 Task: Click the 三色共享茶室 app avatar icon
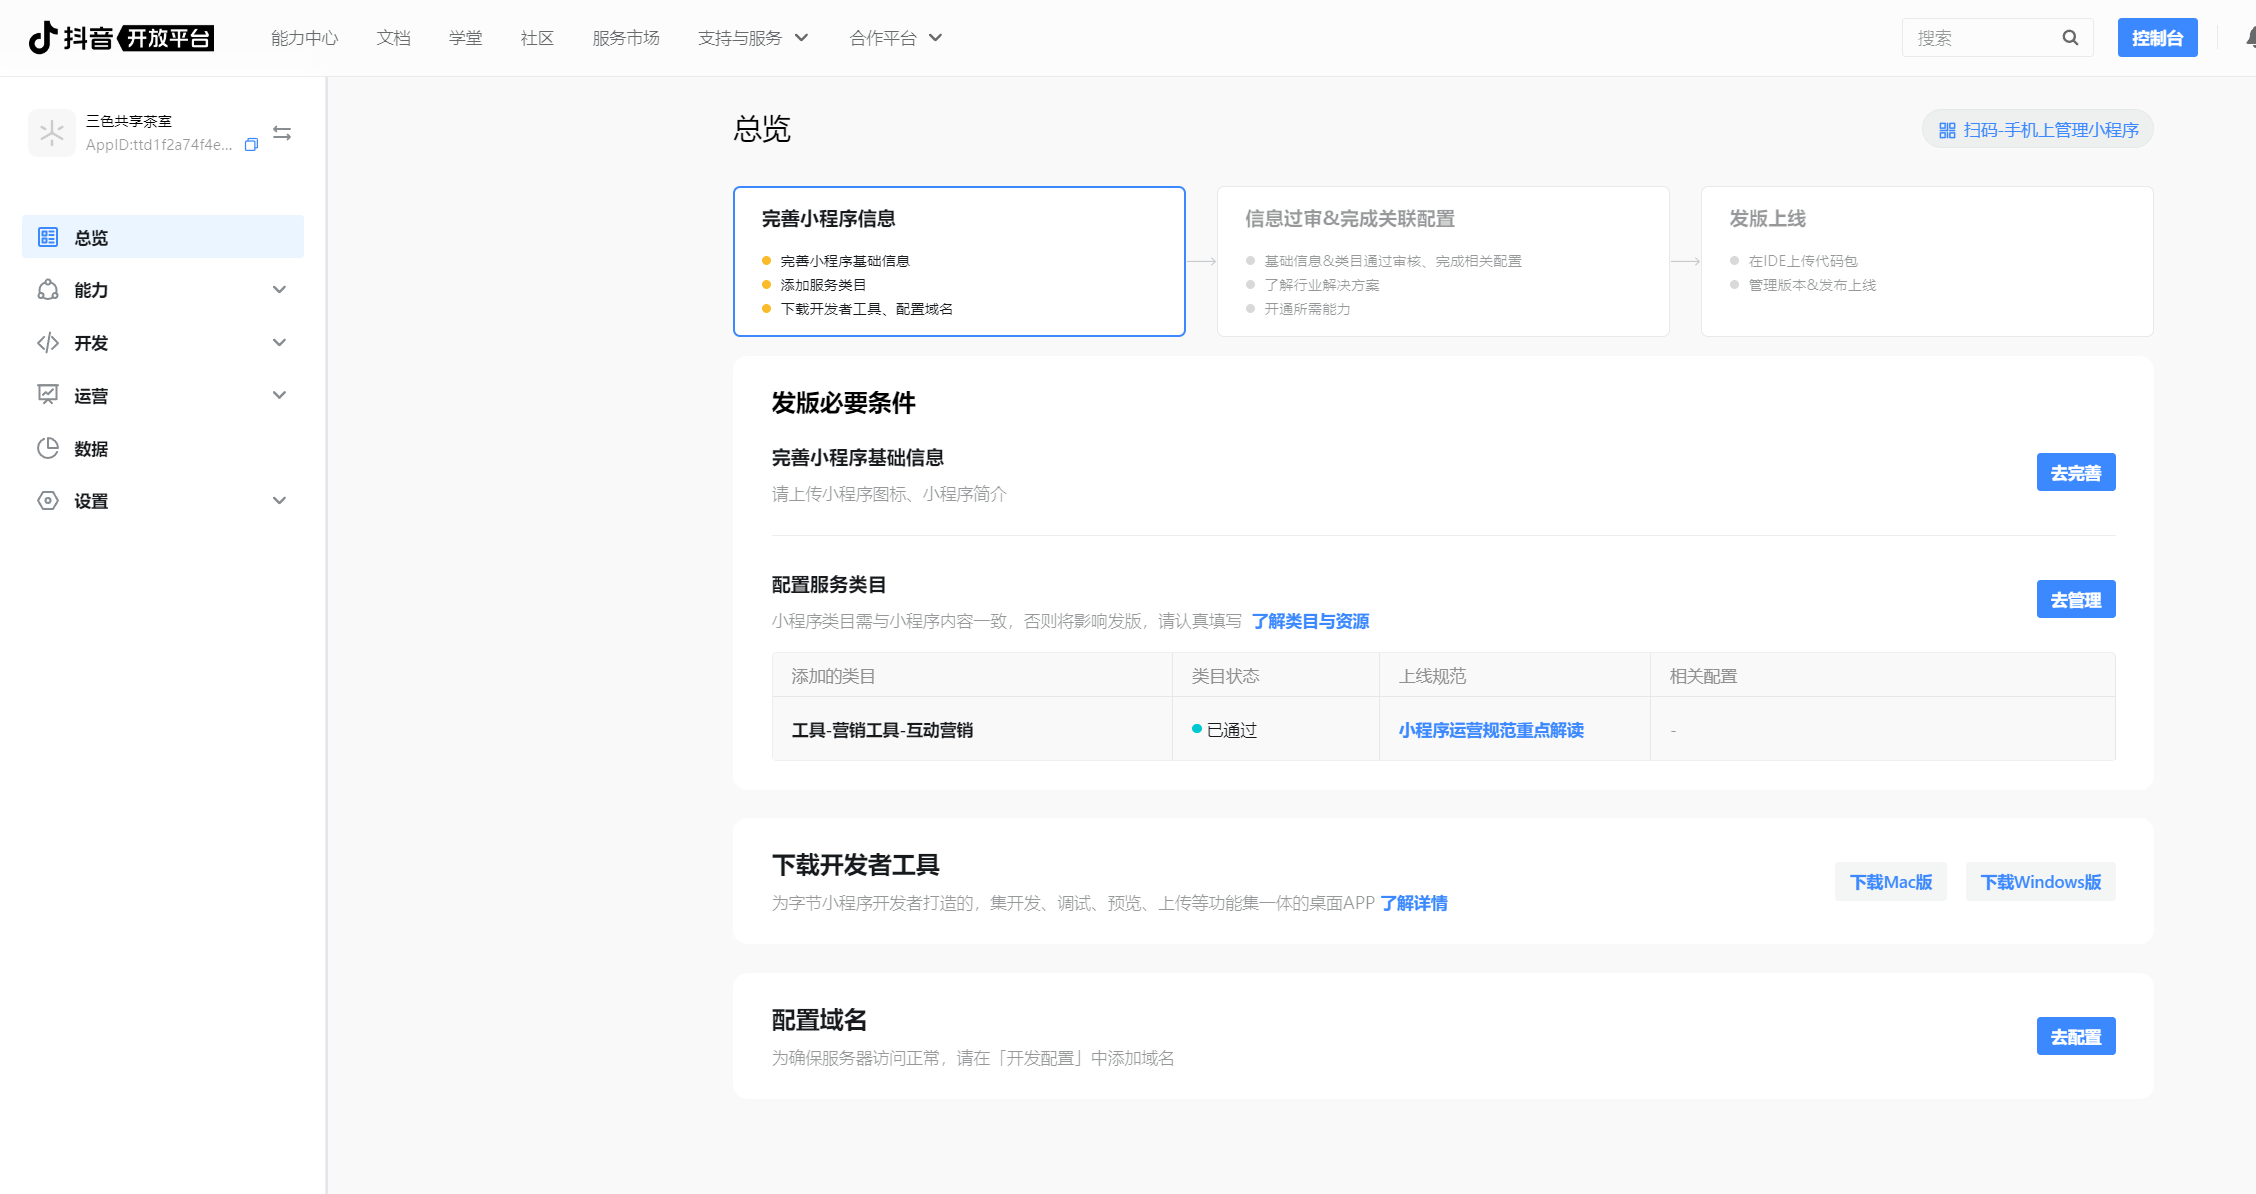pyautogui.click(x=51, y=133)
